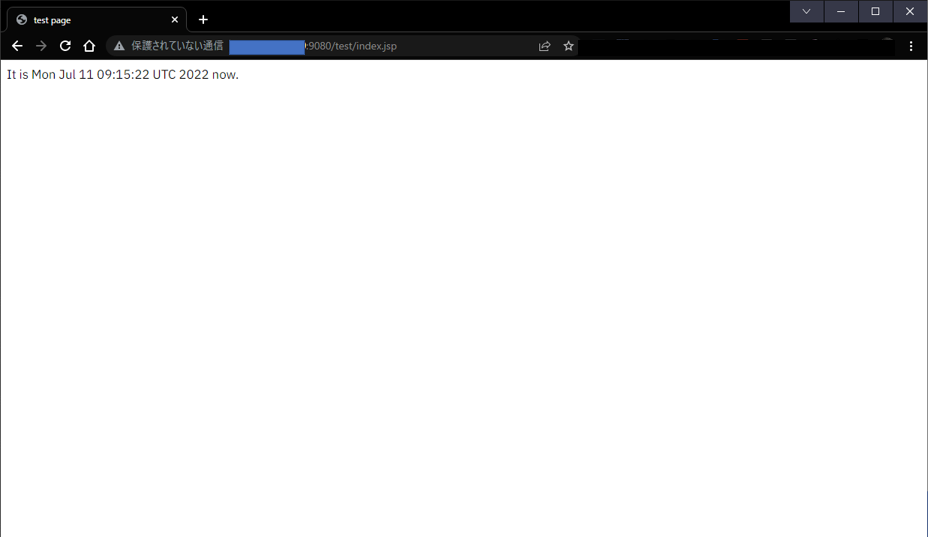Minimize the browser window
928x537 pixels.
pyautogui.click(x=840, y=11)
